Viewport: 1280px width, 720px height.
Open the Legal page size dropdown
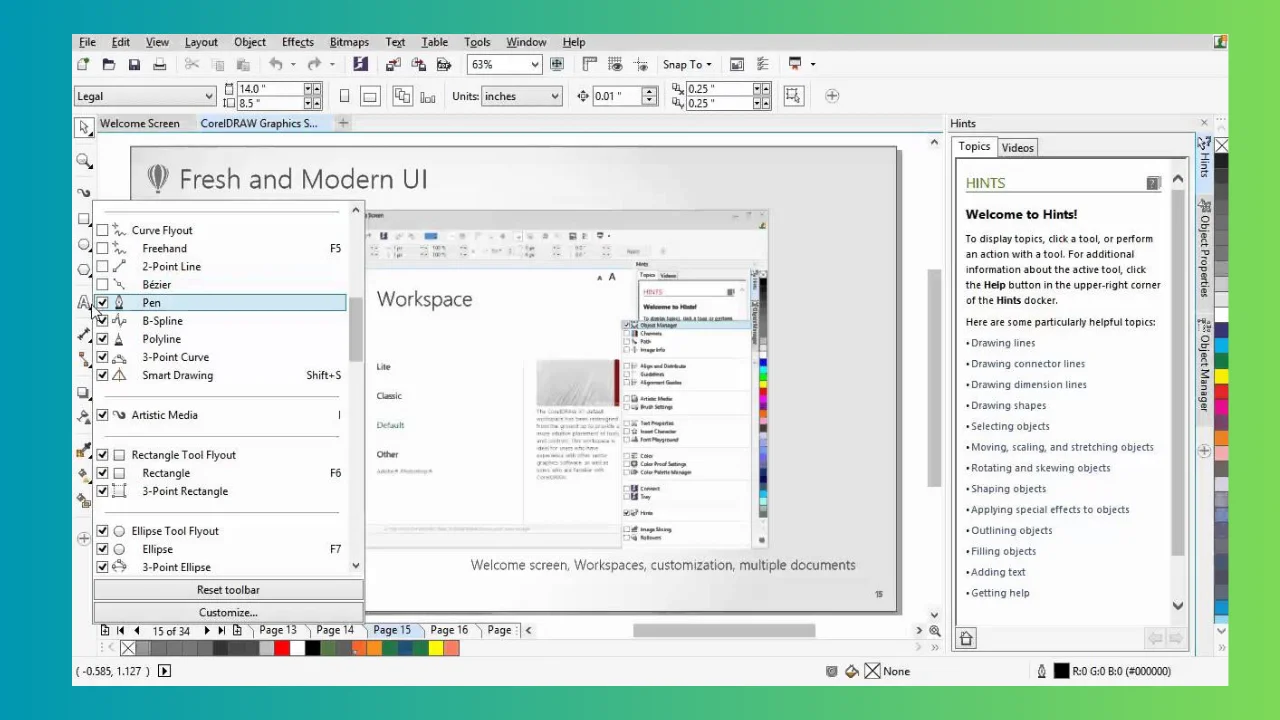[208, 96]
